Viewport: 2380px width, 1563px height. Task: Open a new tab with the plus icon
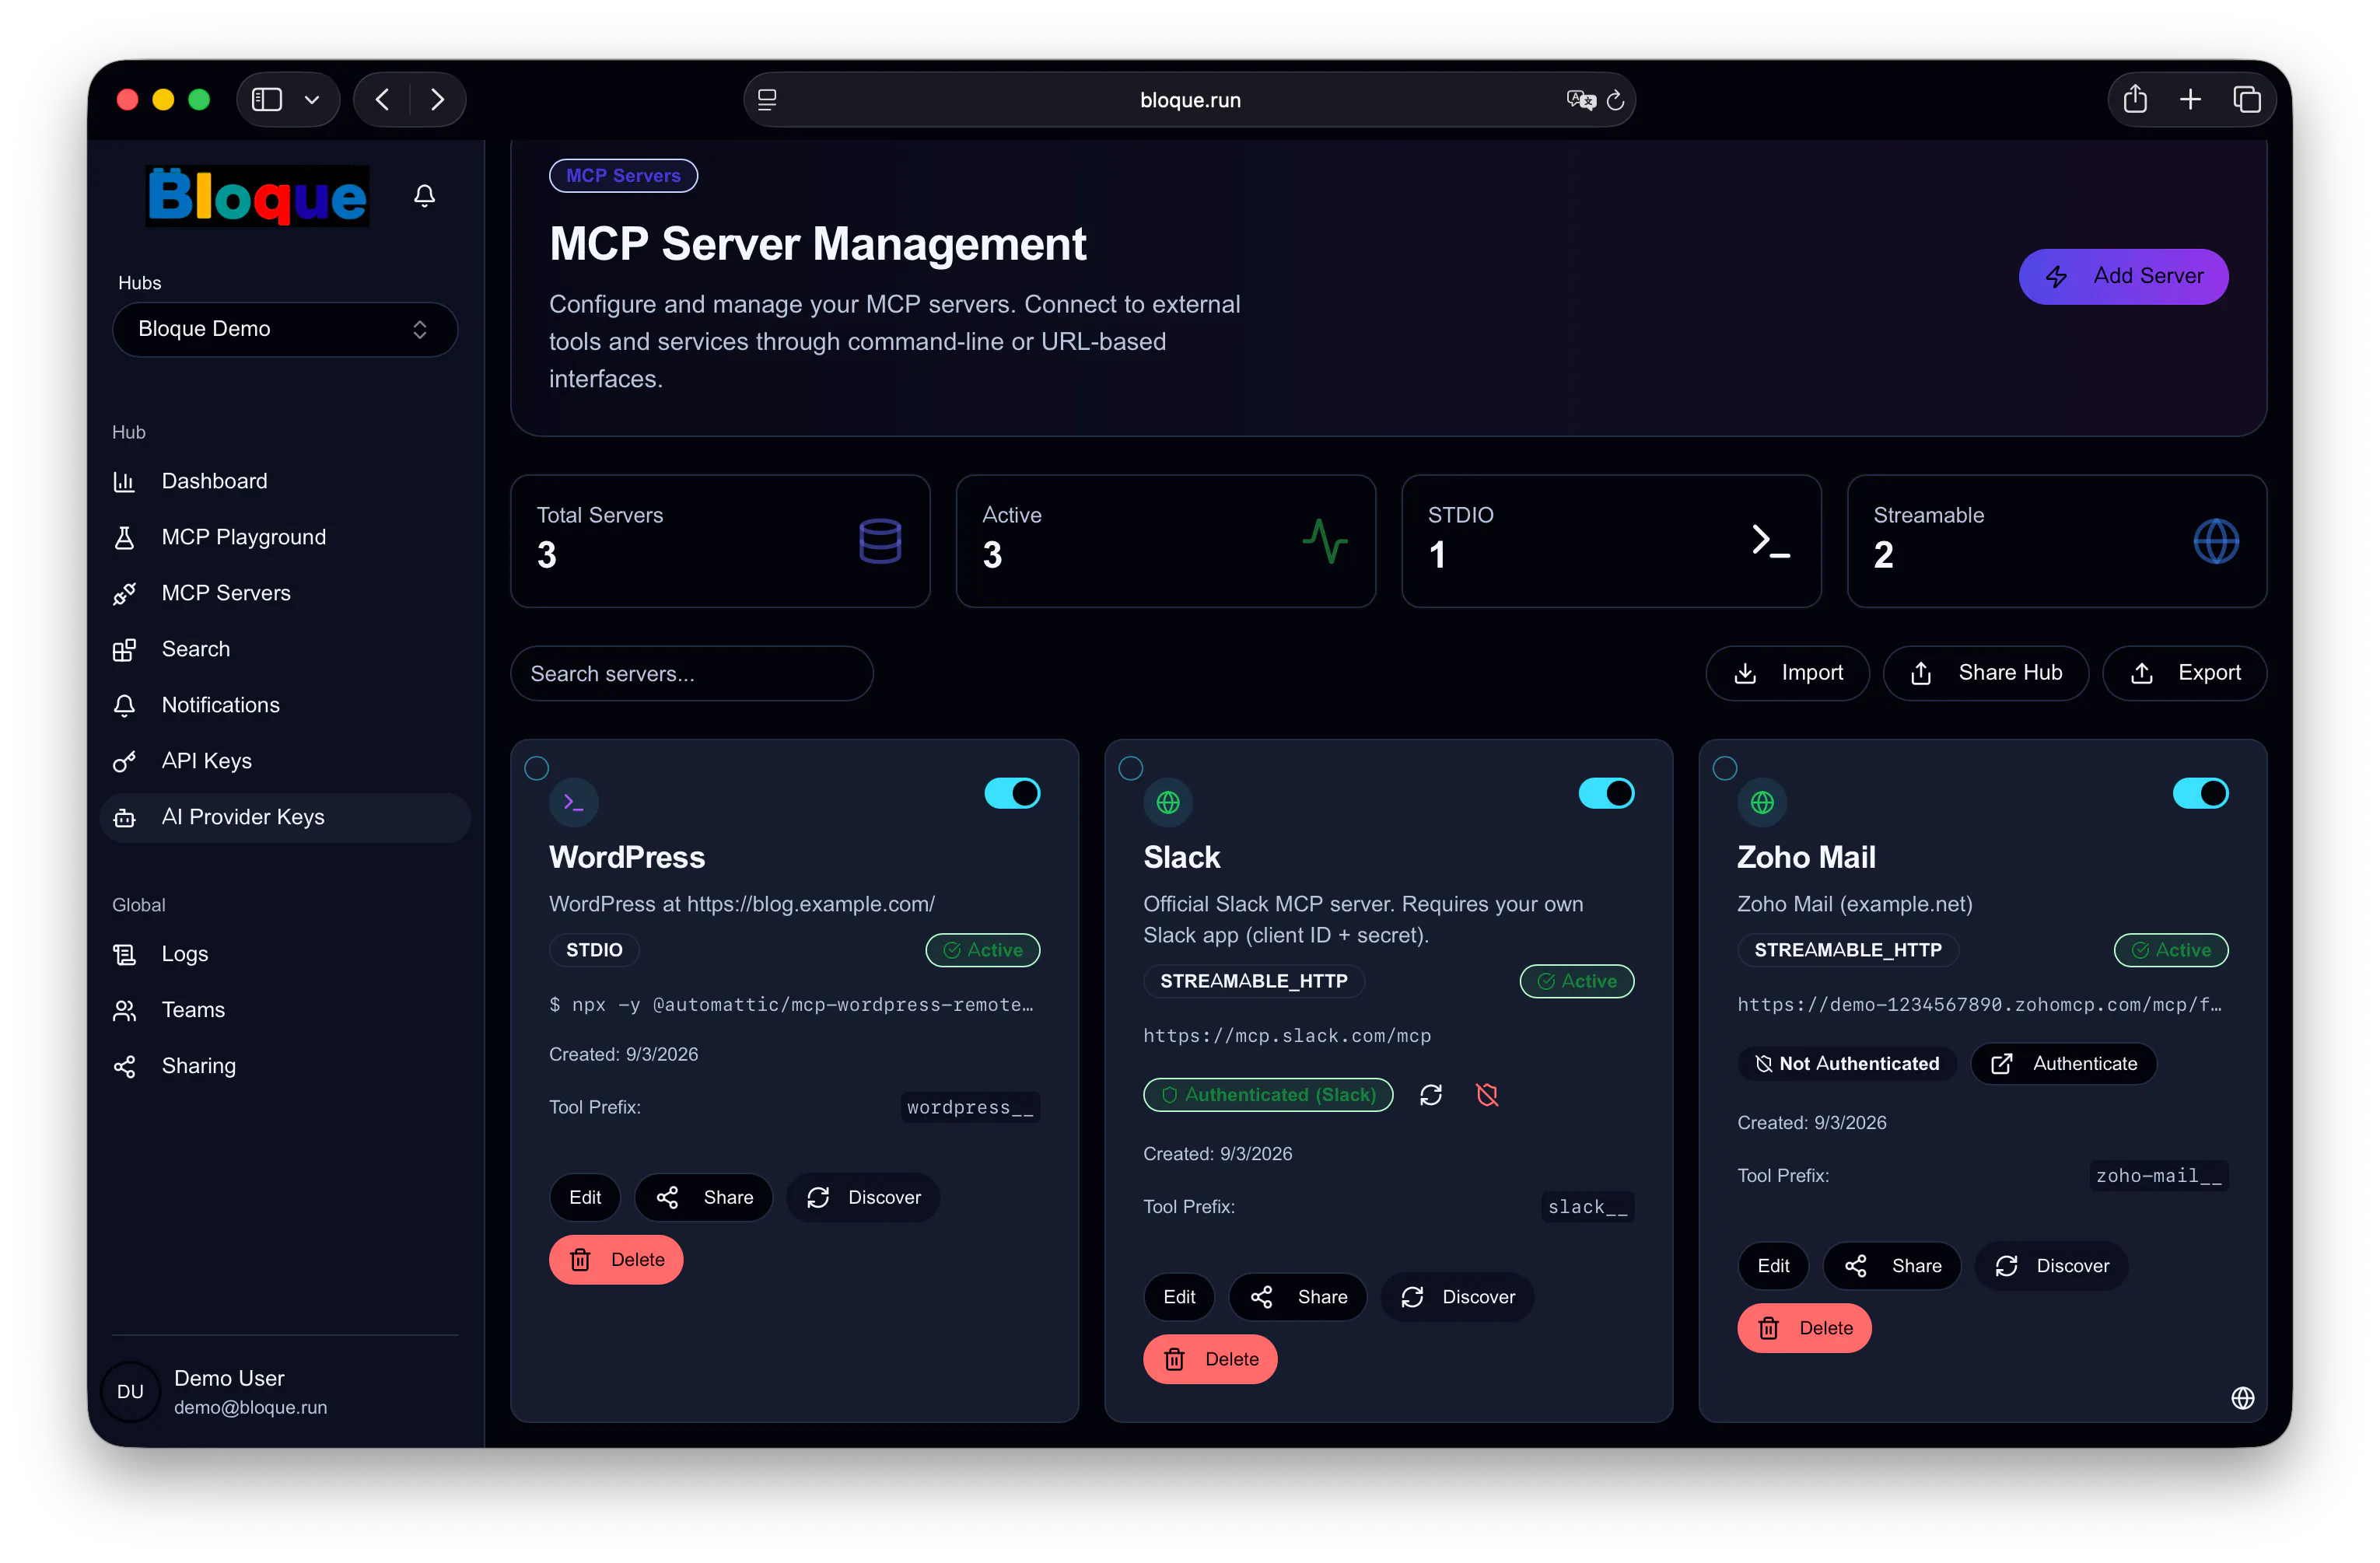(2190, 99)
